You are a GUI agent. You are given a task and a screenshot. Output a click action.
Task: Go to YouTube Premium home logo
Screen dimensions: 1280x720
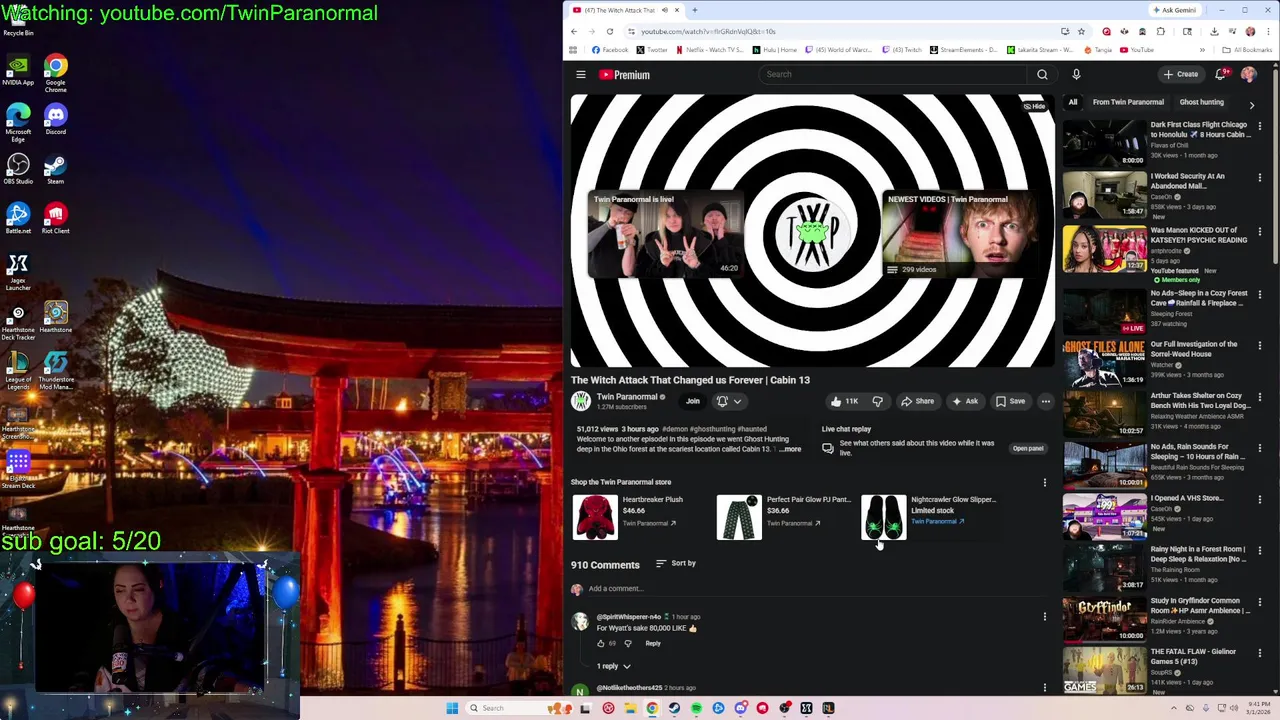coord(624,75)
